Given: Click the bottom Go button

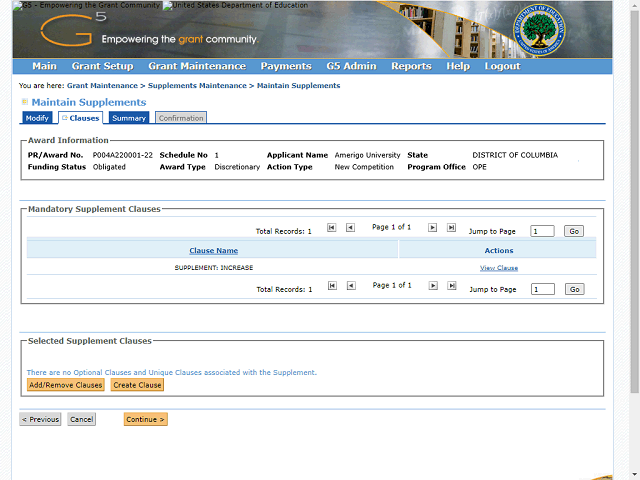Looking at the screenshot, I should [575, 289].
